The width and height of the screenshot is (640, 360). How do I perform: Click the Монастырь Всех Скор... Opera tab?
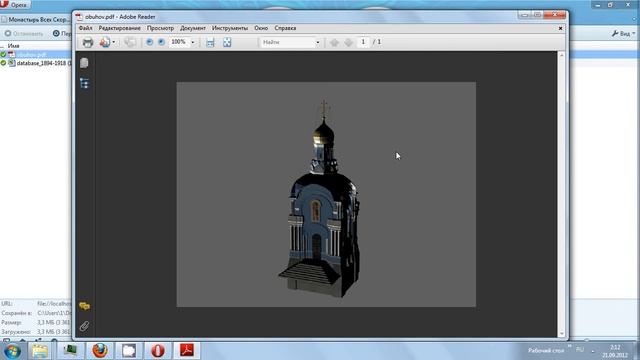click(36, 20)
